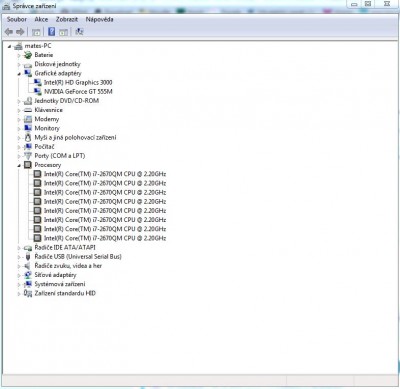Open the Soubor menu
The height and width of the screenshot is (389, 400).
[17, 19]
